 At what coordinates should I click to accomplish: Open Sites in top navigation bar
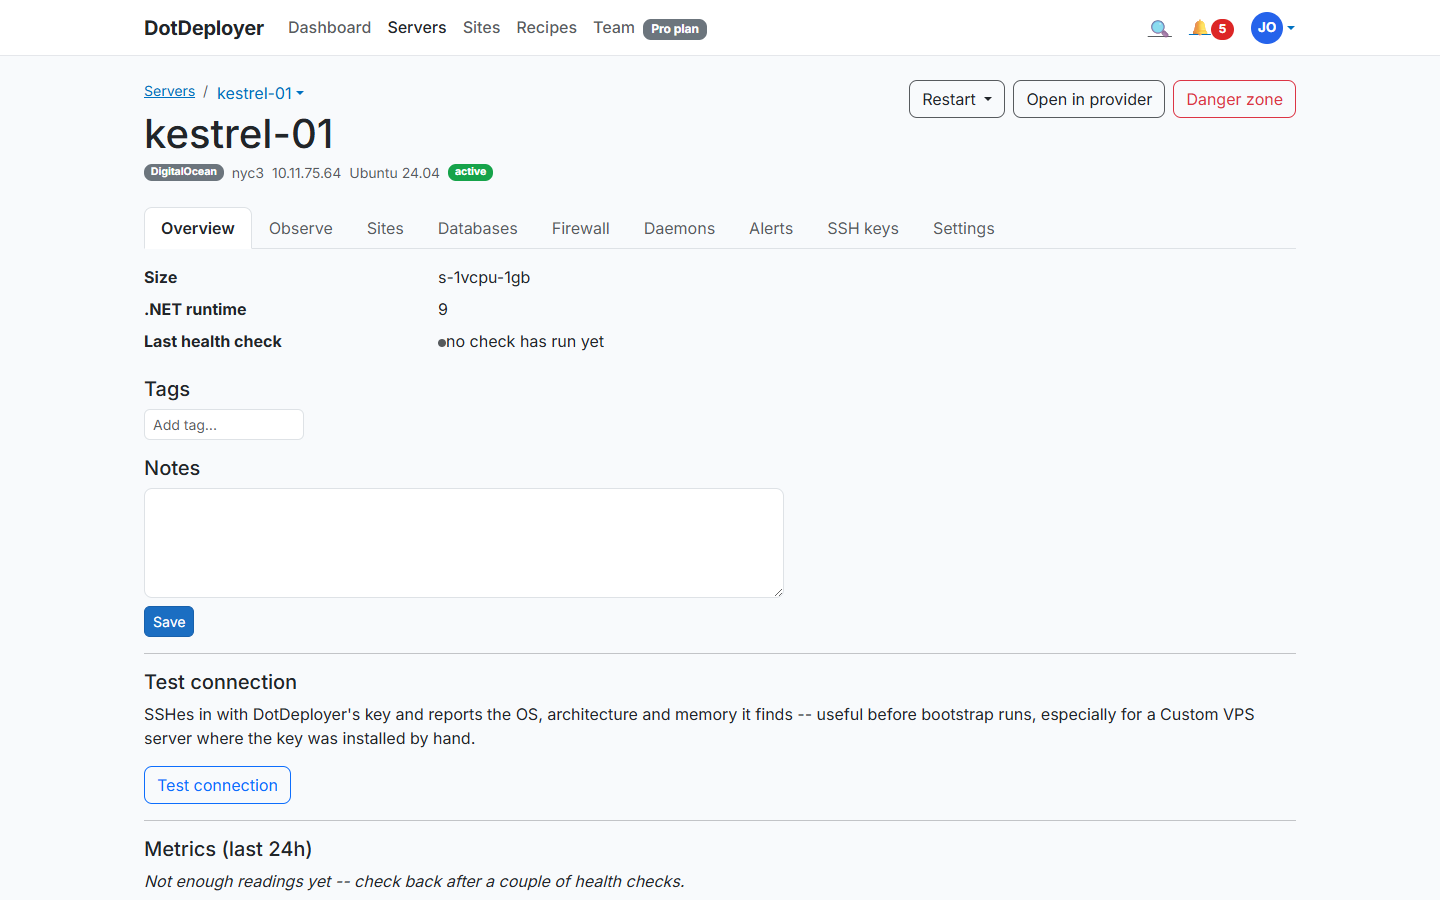tap(481, 28)
